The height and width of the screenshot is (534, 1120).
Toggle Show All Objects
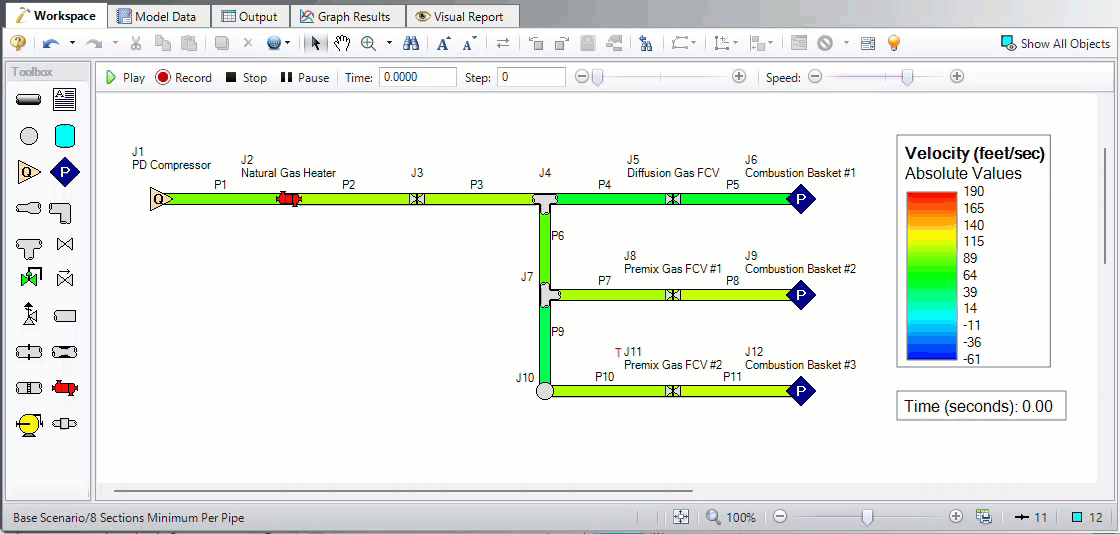pyautogui.click(x=1056, y=43)
